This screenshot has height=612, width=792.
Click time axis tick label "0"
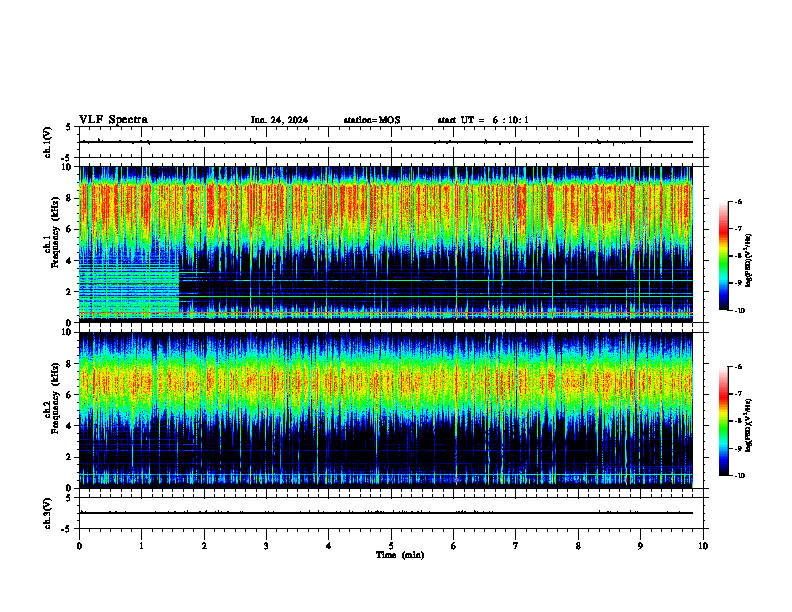(79, 545)
